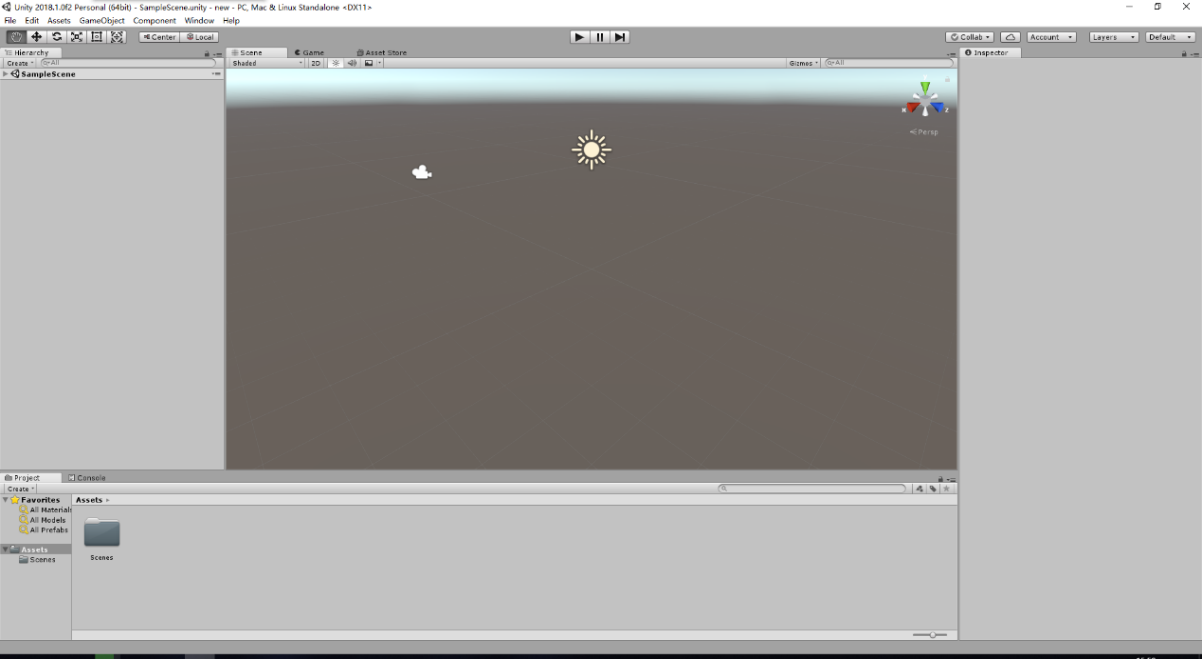This screenshot has width=1202, height=659.
Task: Click the blue Z axis gizmo cone
Action: (x=938, y=108)
